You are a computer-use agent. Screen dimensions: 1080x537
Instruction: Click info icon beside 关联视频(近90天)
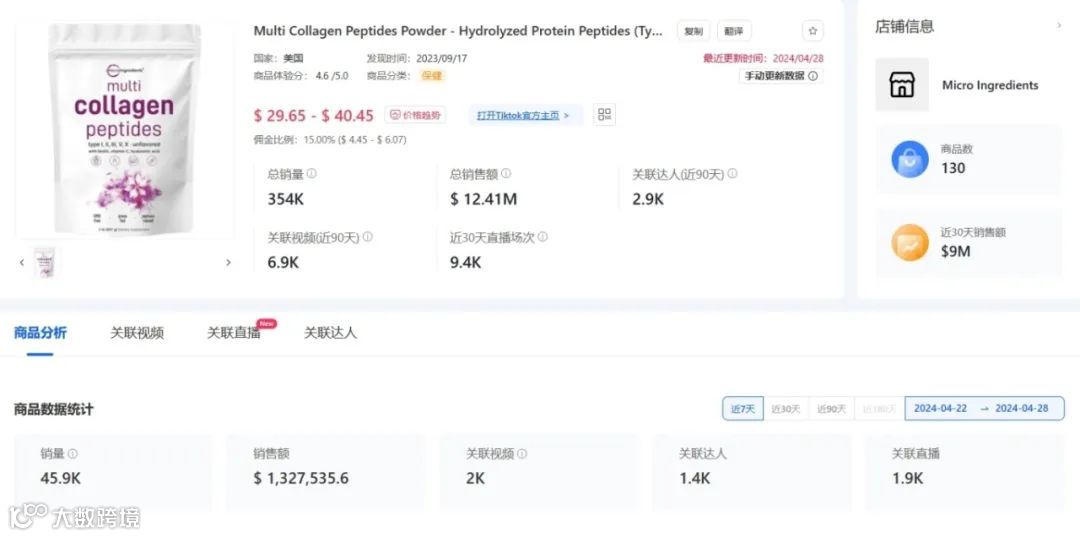[368, 237]
